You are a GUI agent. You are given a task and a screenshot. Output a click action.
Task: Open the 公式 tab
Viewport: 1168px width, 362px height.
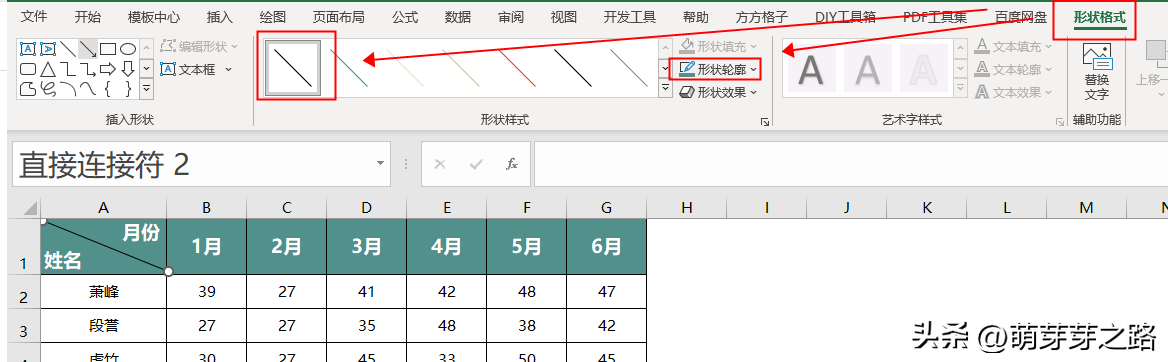click(404, 16)
